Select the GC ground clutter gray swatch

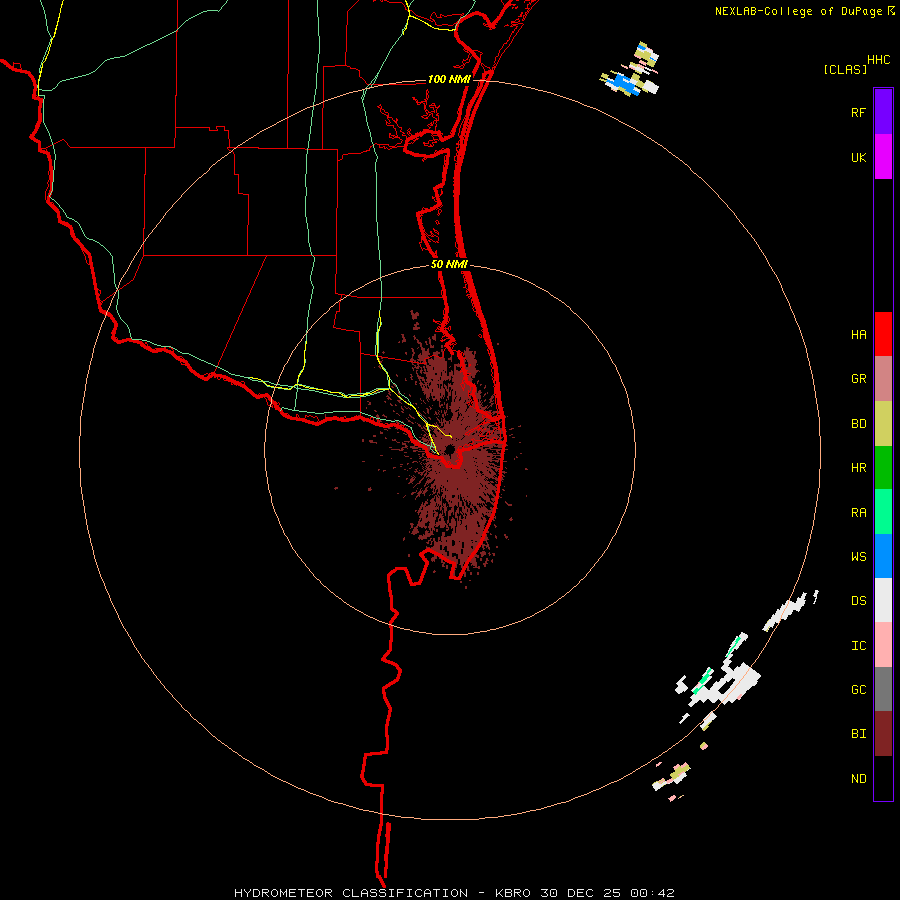click(883, 689)
